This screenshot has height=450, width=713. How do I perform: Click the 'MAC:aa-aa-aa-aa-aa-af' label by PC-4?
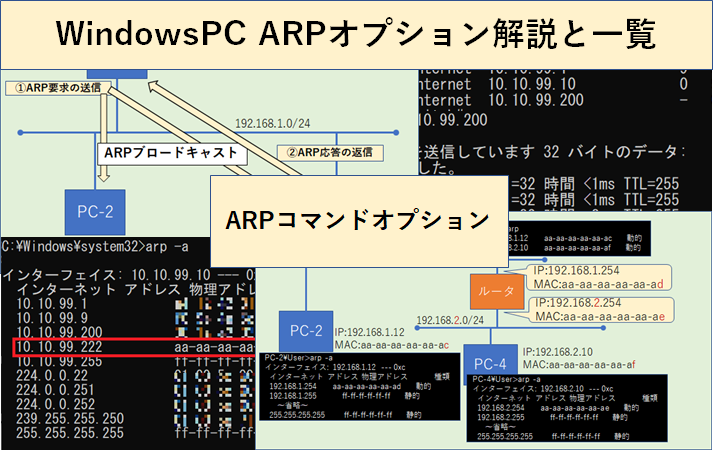coord(579,365)
